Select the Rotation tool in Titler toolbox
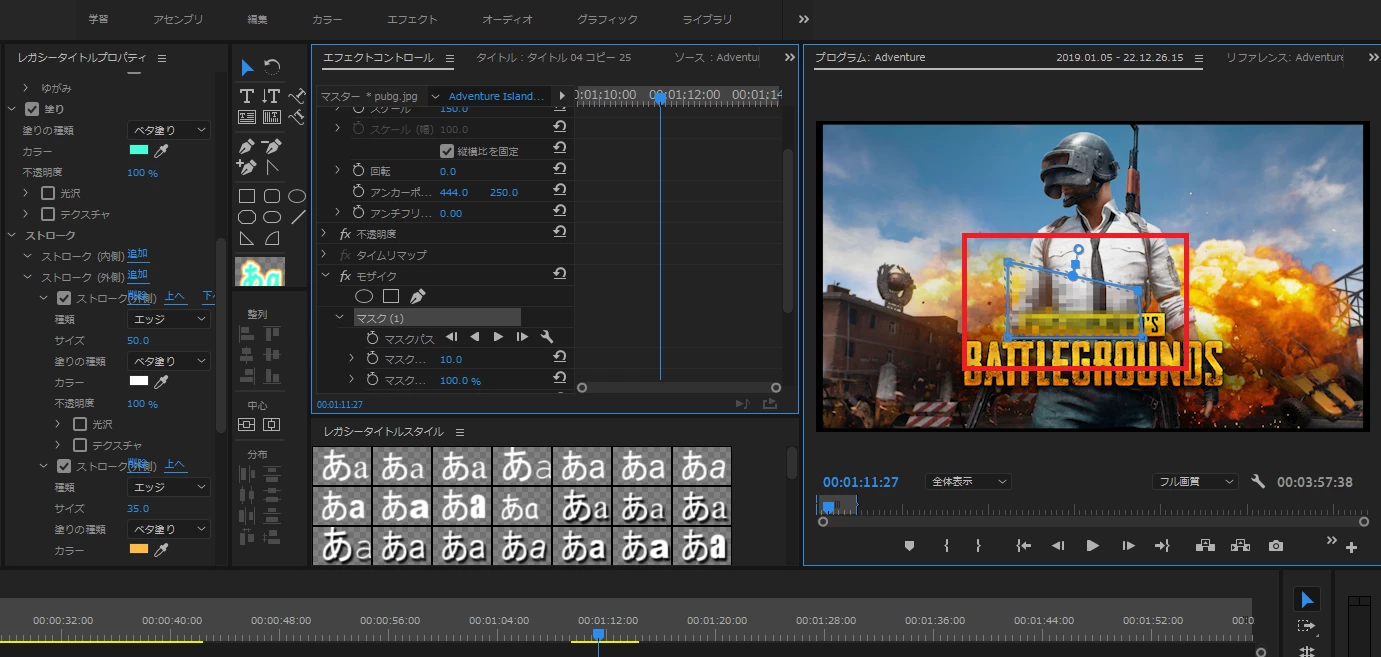1381x657 pixels. pyautogui.click(x=272, y=68)
